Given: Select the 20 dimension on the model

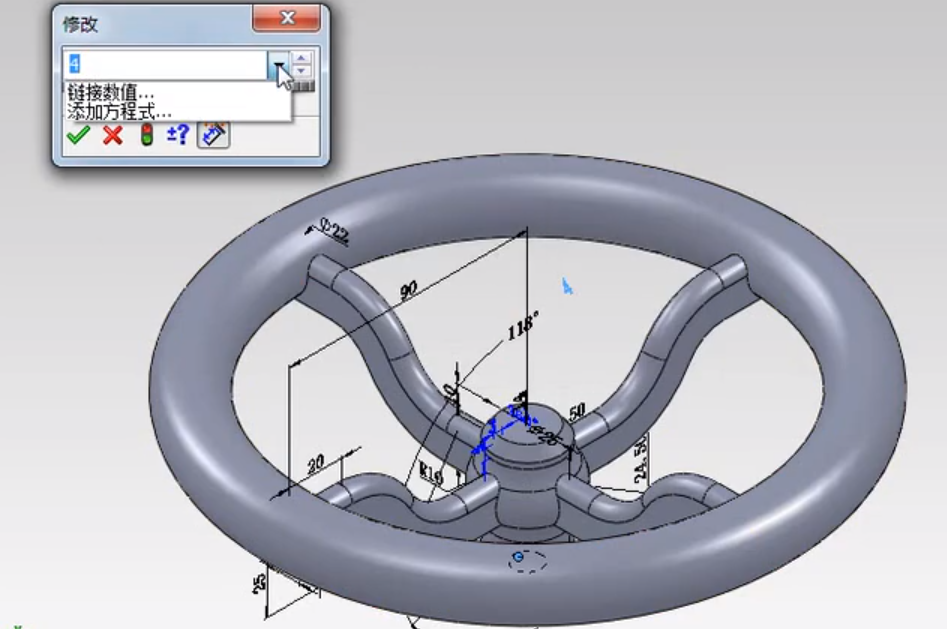Looking at the screenshot, I should [x=315, y=464].
